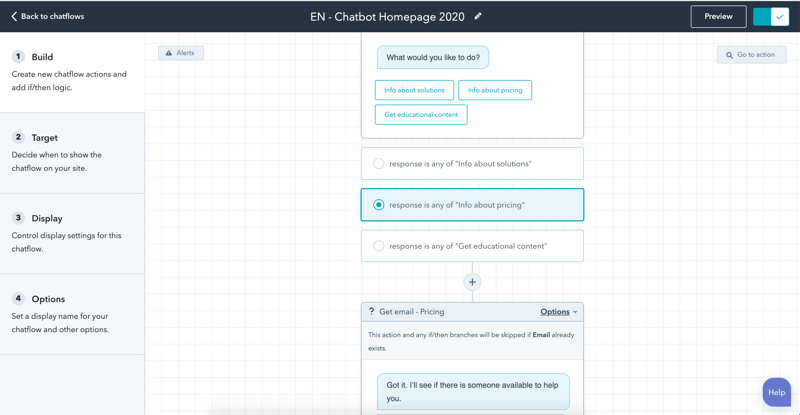Select radio for "Info about pricing" response
Screen dimensions: 800x415
point(379,205)
